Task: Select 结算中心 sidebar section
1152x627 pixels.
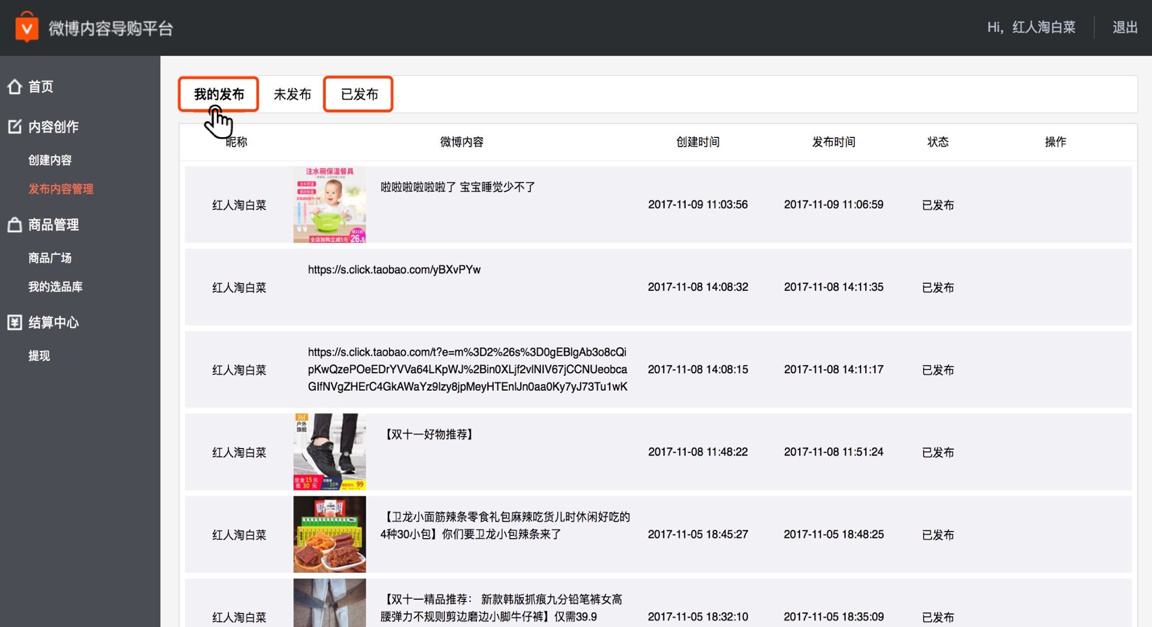Action: pos(53,322)
